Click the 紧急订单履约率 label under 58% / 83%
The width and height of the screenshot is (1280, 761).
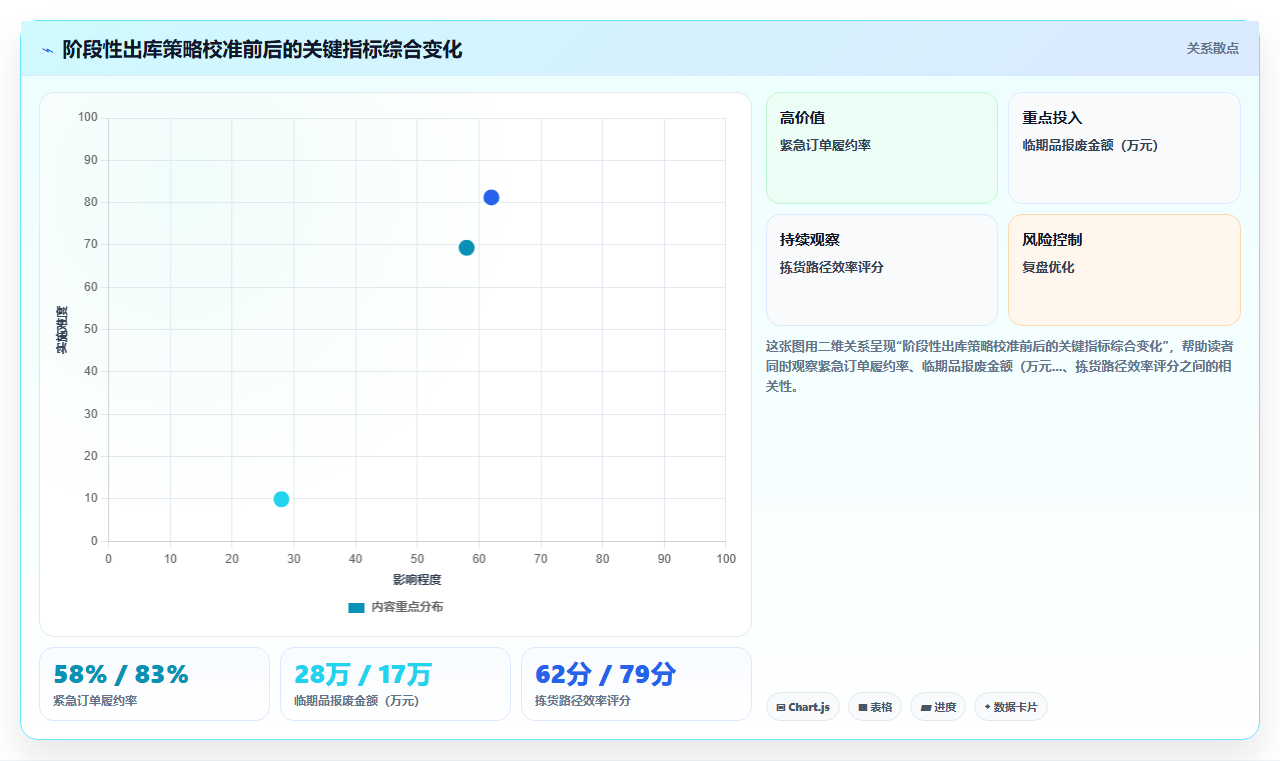click(x=95, y=701)
